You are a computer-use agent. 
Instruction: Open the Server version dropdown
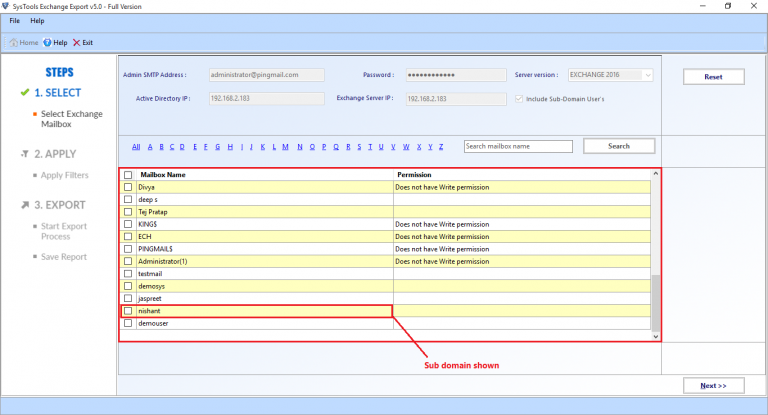click(648, 75)
